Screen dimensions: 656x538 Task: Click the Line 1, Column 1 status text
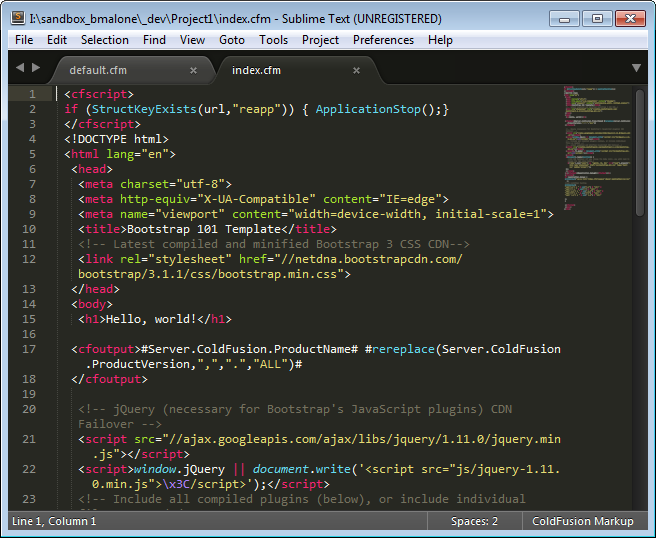pyautogui.click(x=54, y=521)
